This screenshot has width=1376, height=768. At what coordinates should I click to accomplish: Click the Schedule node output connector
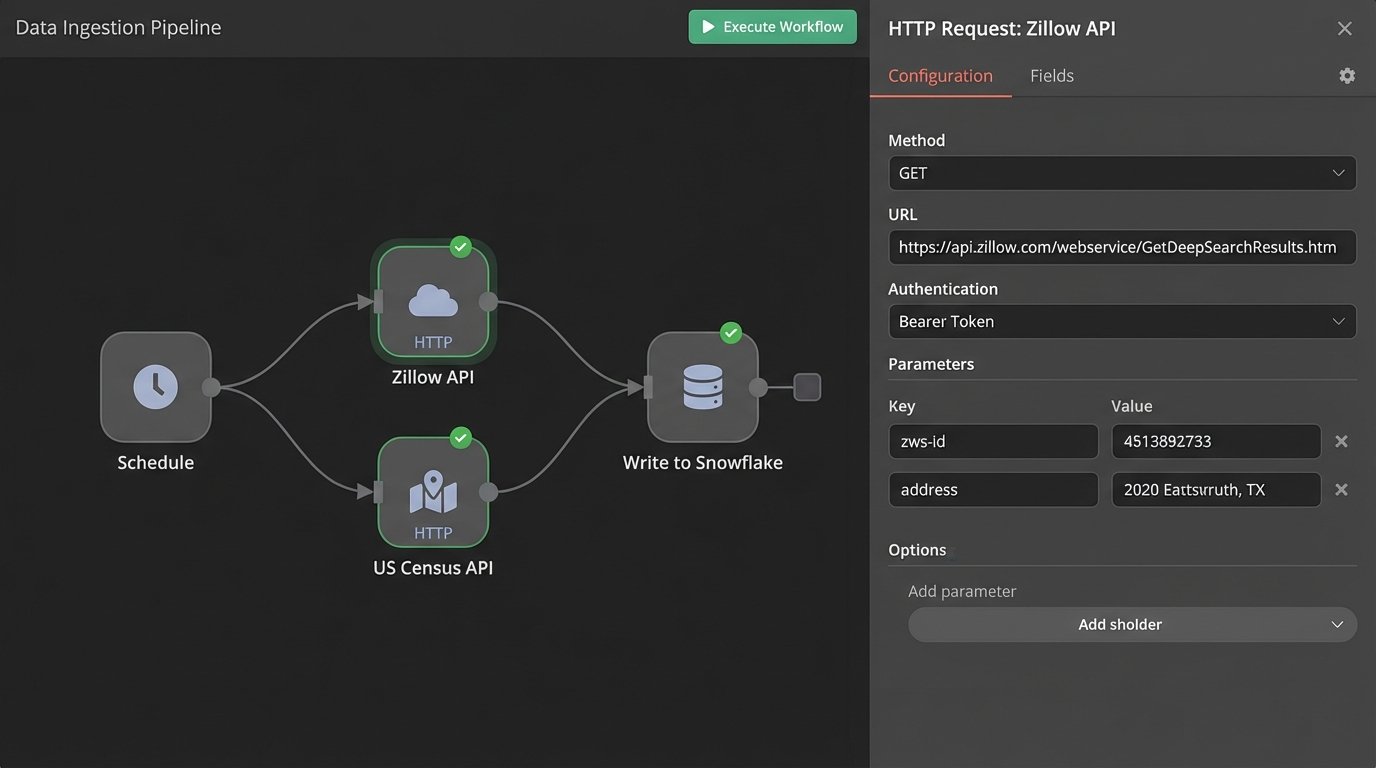point(211,387)
